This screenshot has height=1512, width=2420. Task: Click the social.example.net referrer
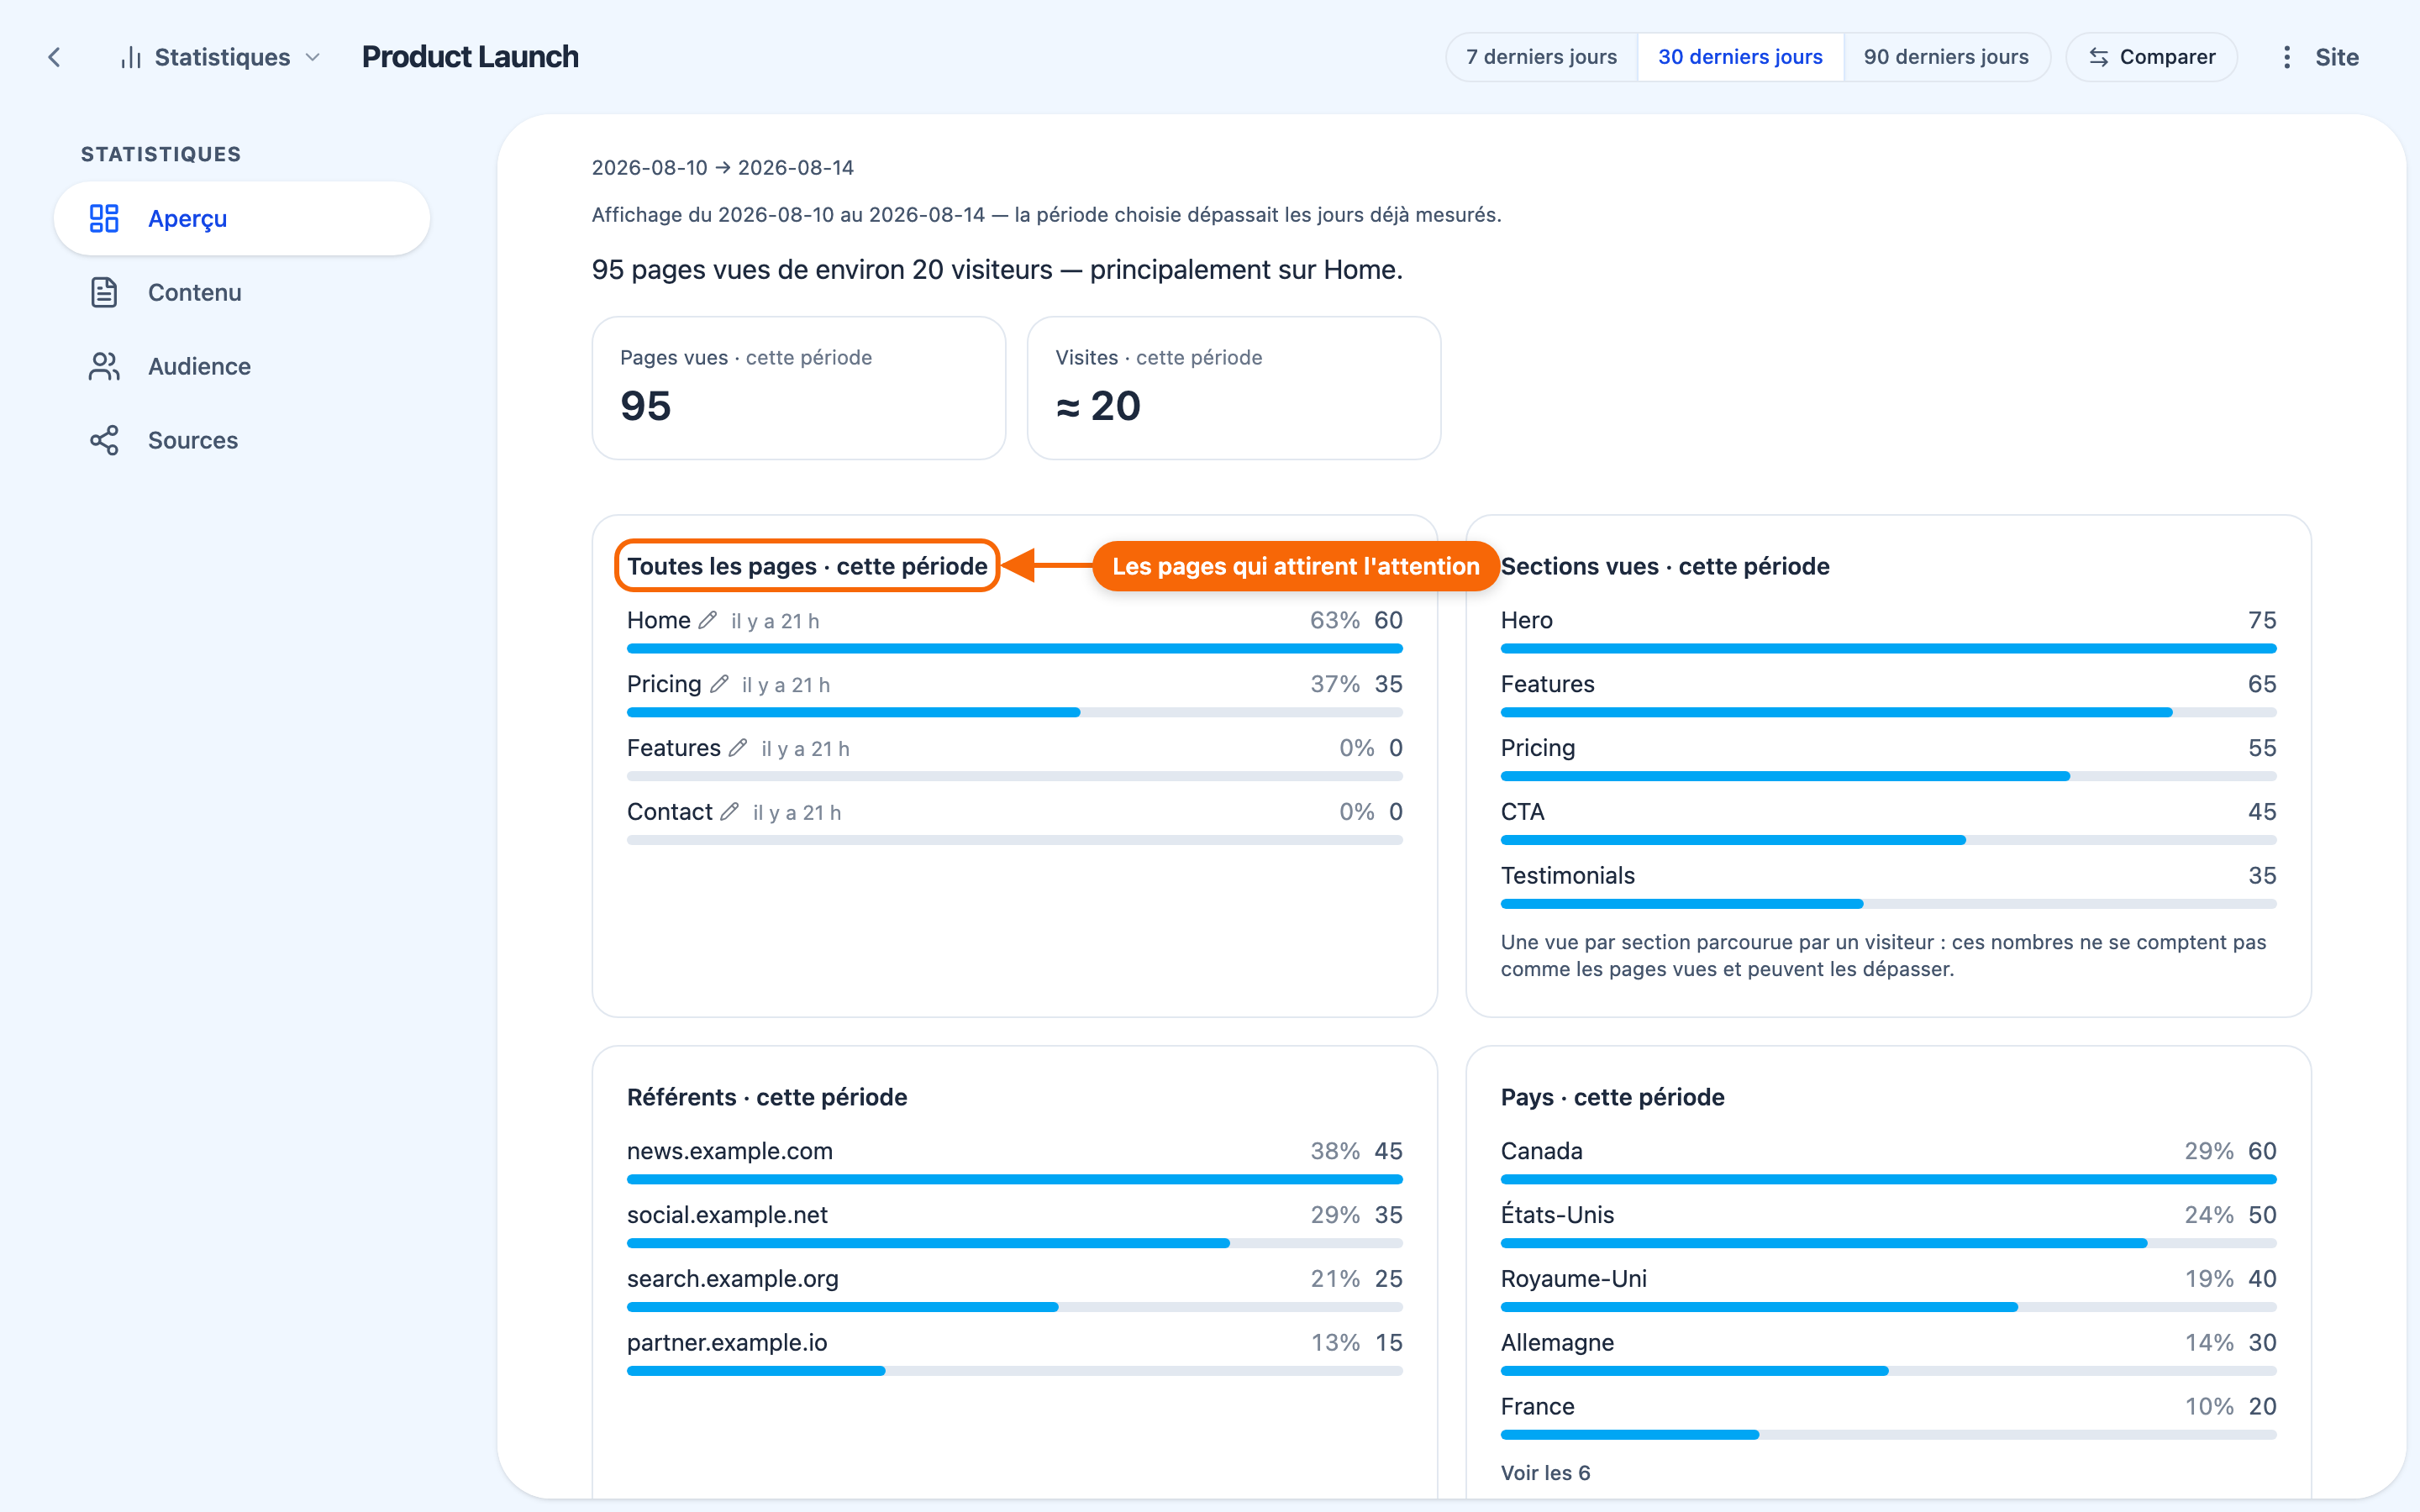(727, 1214)
